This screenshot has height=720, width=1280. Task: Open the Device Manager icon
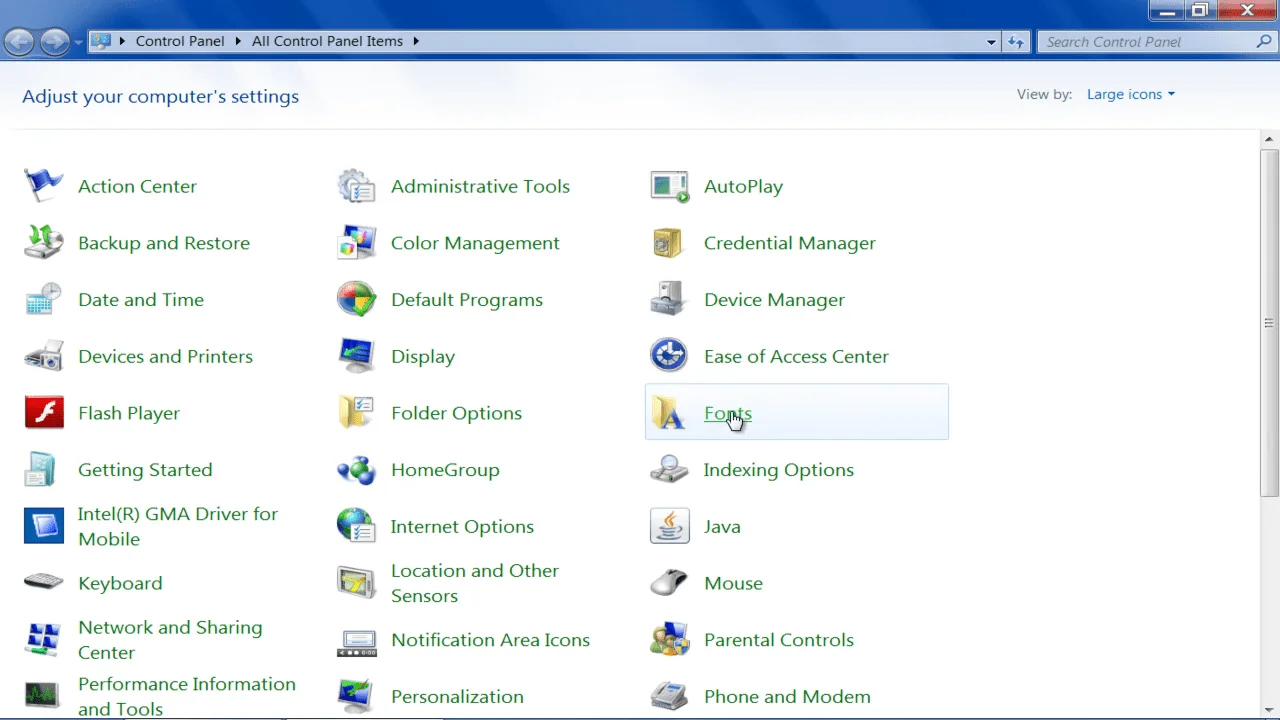point(669,300)
